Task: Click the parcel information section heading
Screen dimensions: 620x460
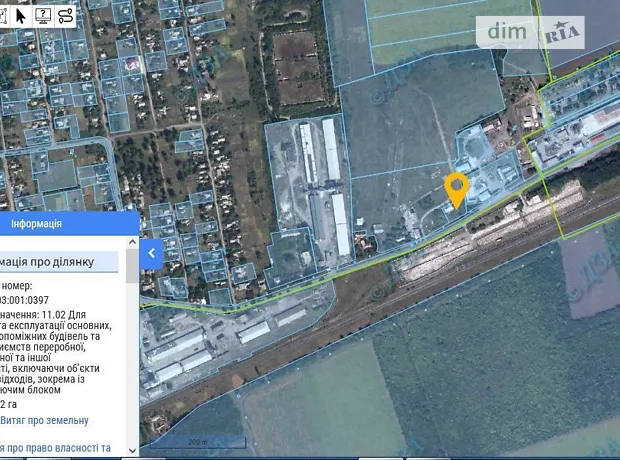Action: coord(48,262)
